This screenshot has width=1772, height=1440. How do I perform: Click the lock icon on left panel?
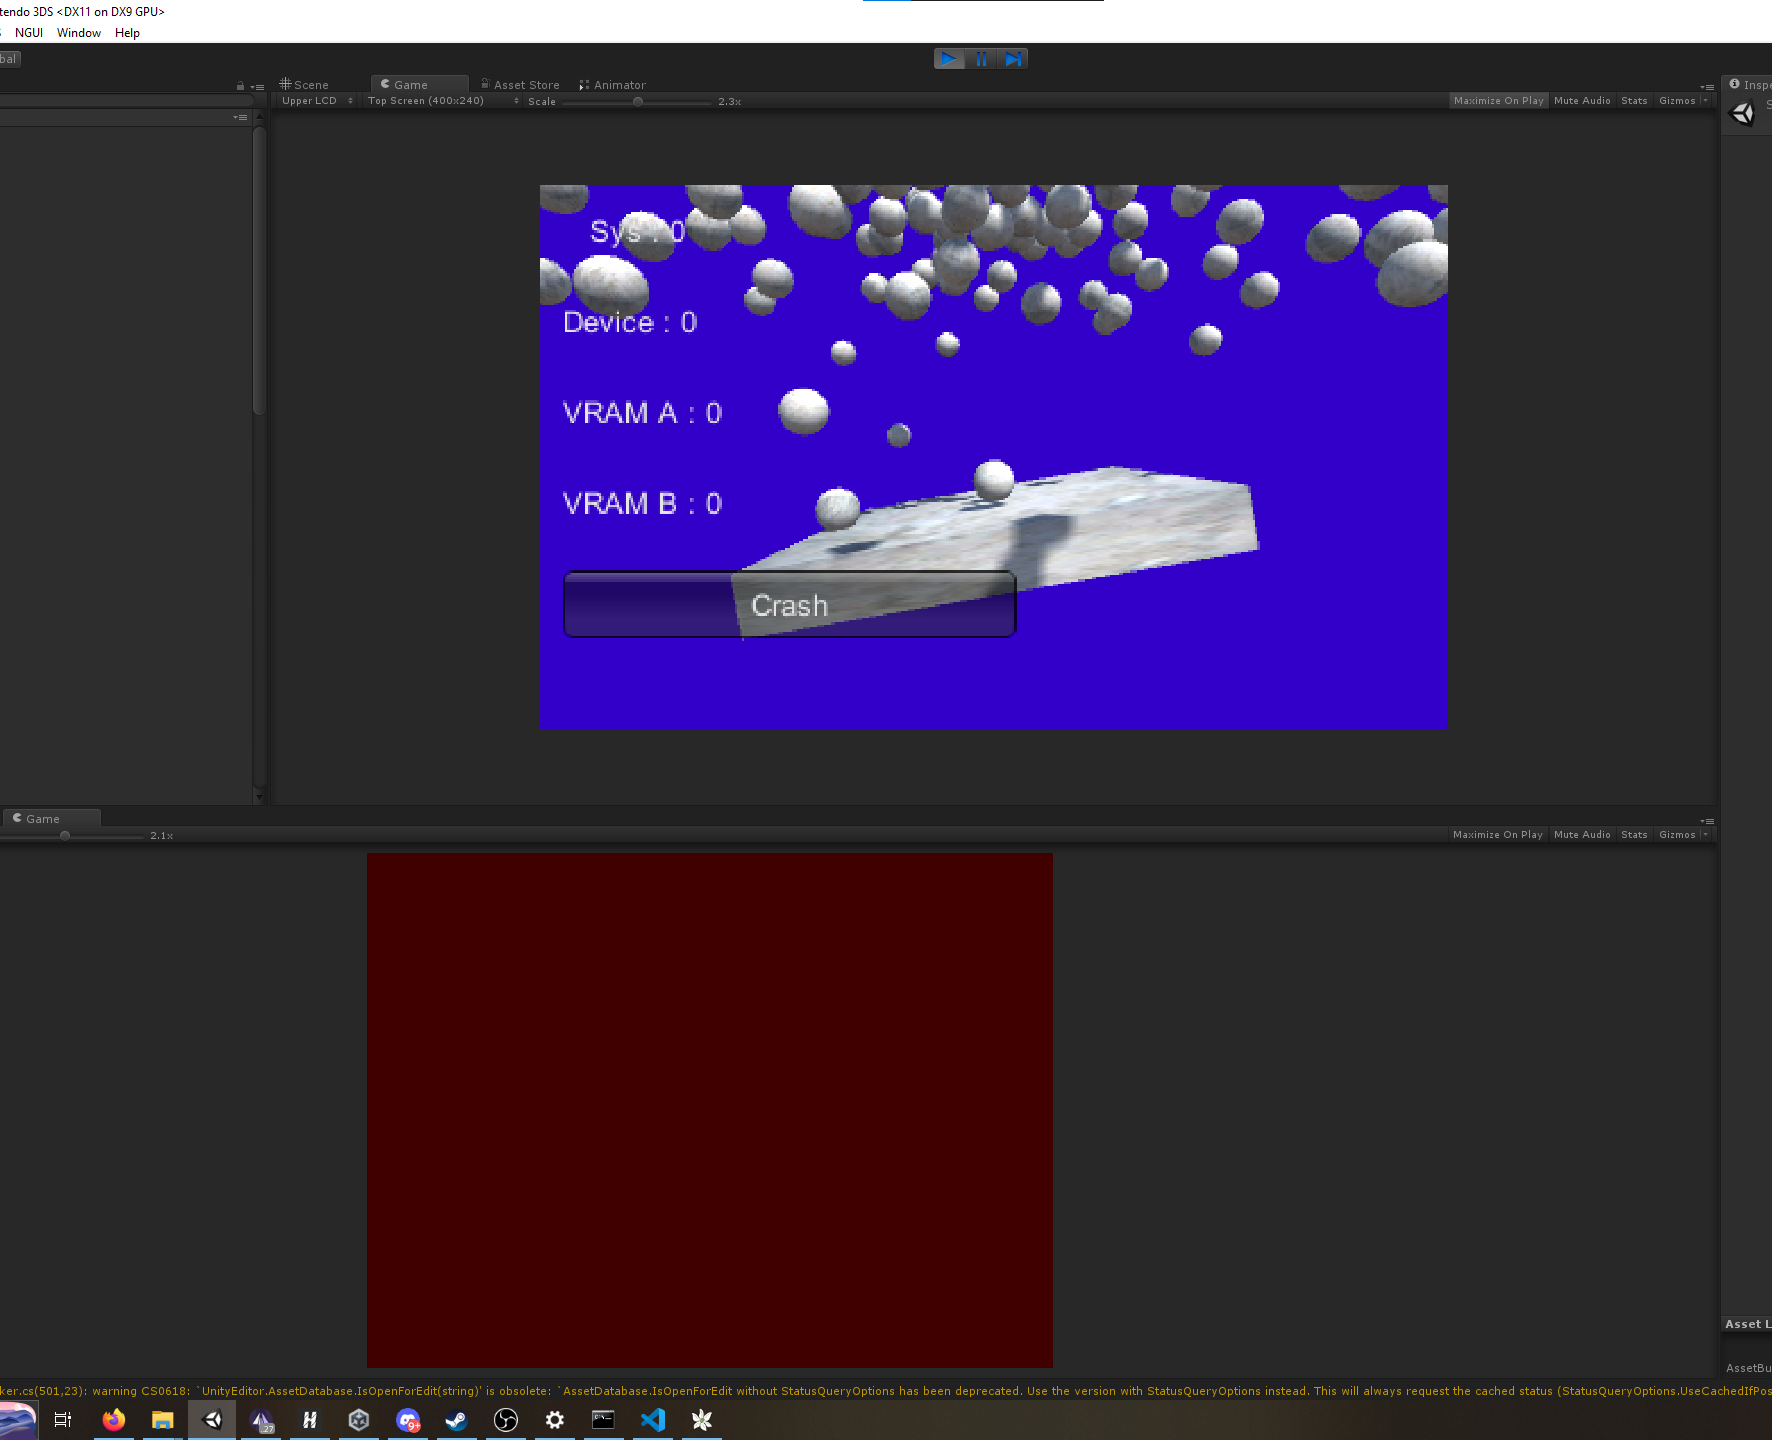pyautogui.click(x=240, y=87)
